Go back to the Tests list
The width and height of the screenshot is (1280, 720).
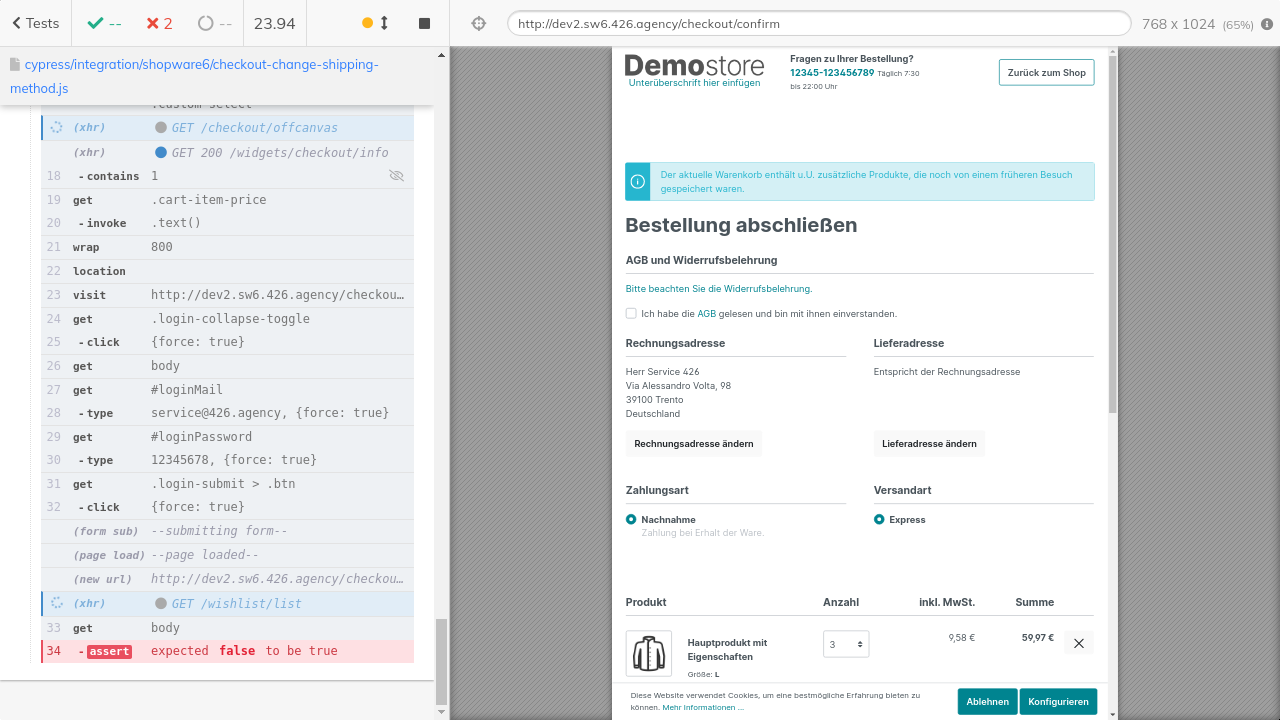click(35, 23)
